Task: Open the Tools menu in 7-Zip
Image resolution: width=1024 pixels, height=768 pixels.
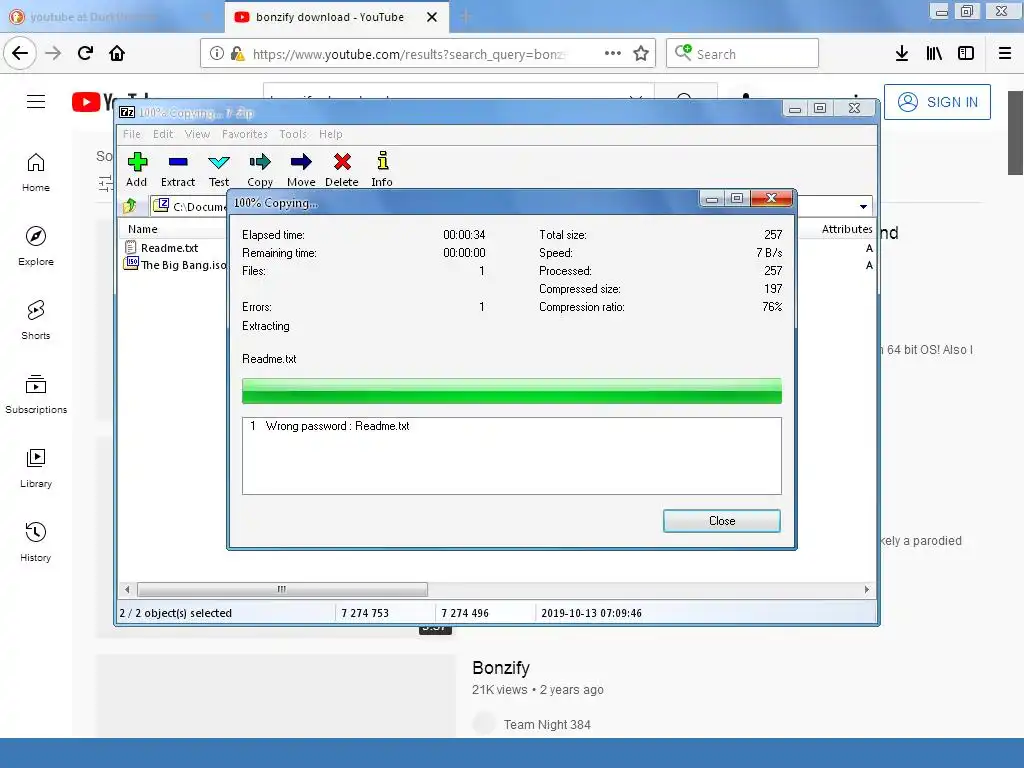Action: point(293,134)
